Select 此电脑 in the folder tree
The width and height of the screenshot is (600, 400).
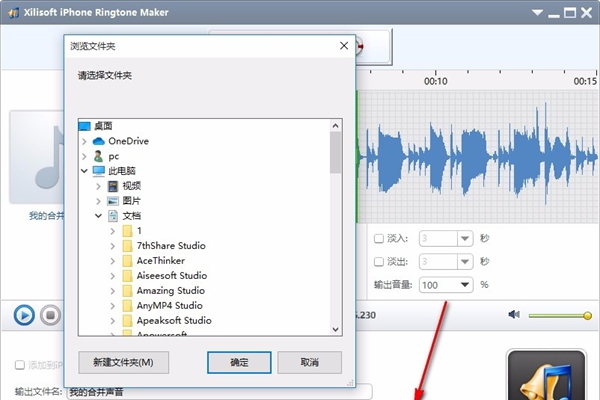pyautogui.click(x=122, y=171)
